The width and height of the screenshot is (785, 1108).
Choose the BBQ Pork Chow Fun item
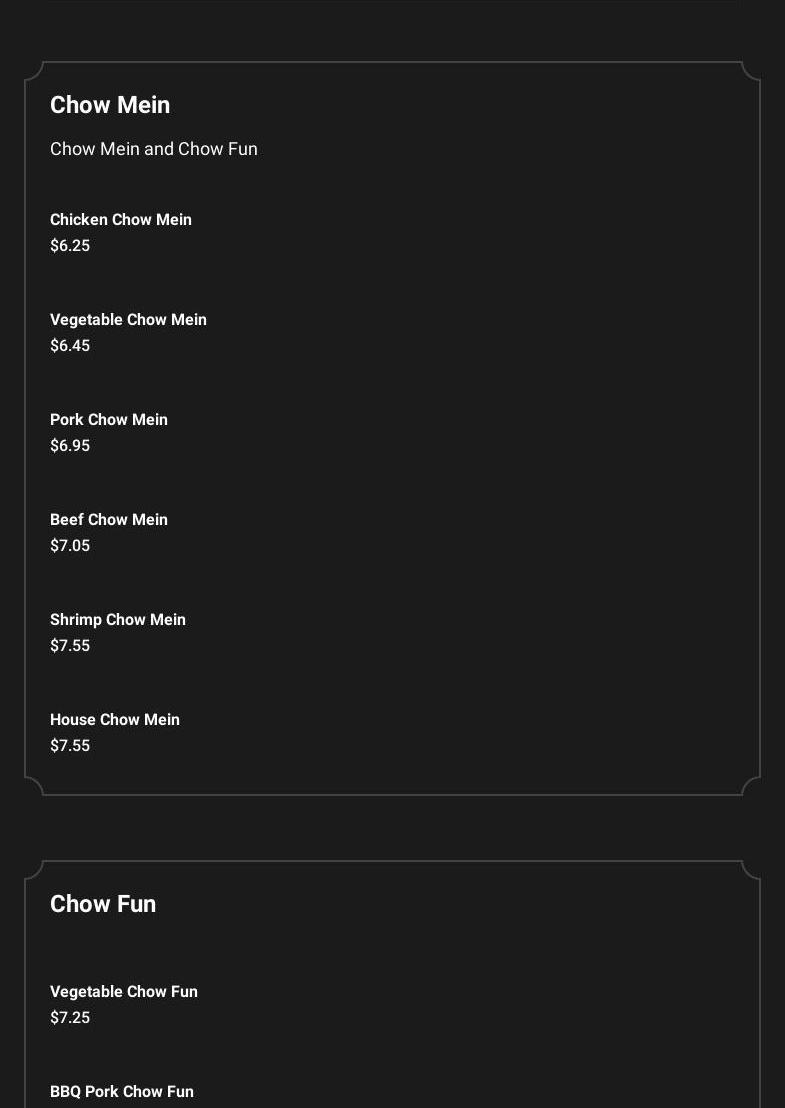click(x=122, y=1092)
